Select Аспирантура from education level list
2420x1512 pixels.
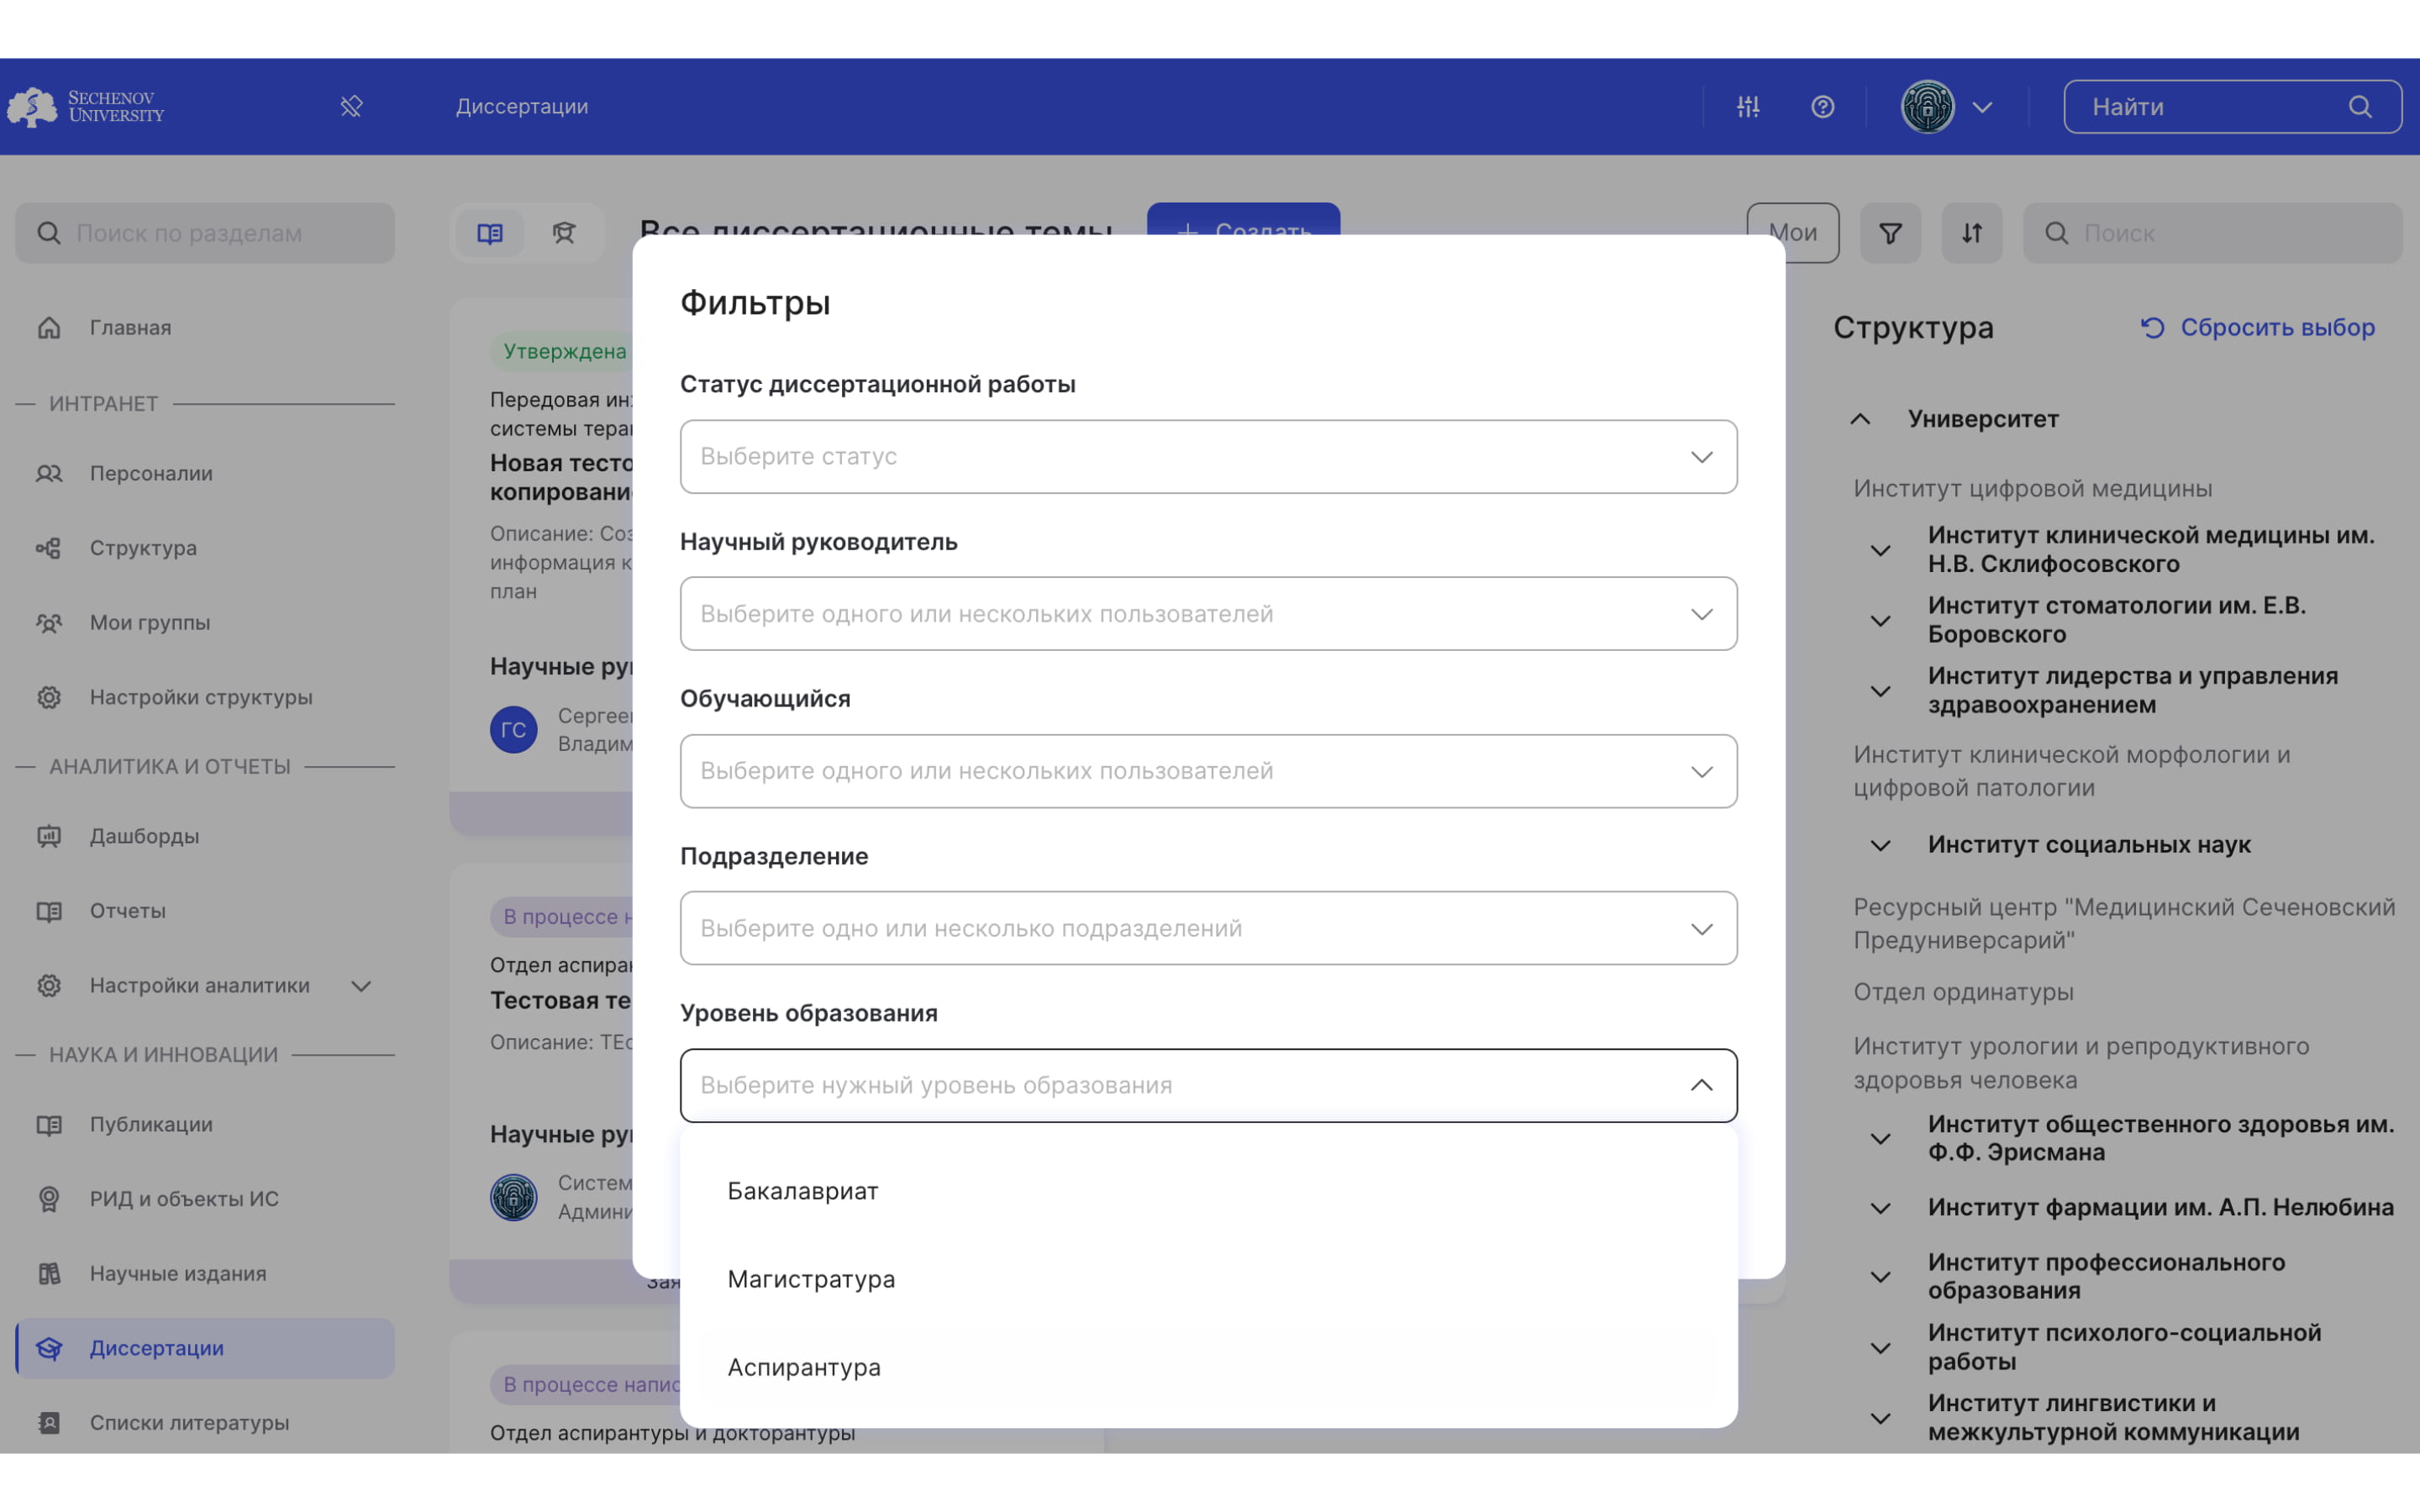(805, 1368)
